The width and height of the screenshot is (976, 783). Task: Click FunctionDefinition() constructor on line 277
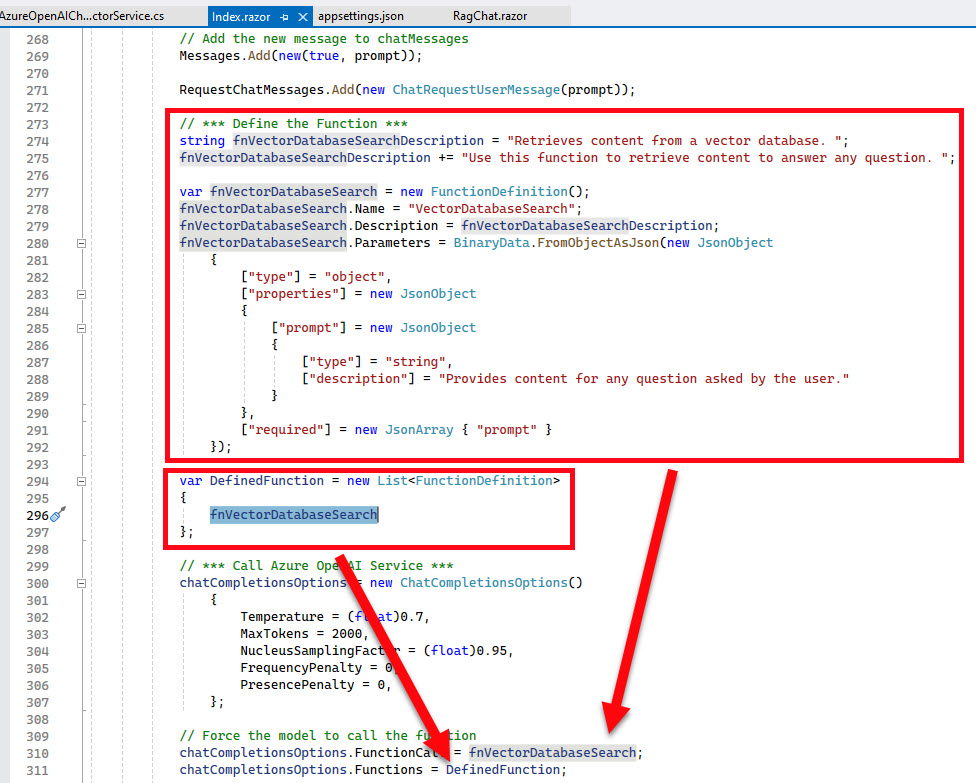pyautogui.click(x=506, y=192)
